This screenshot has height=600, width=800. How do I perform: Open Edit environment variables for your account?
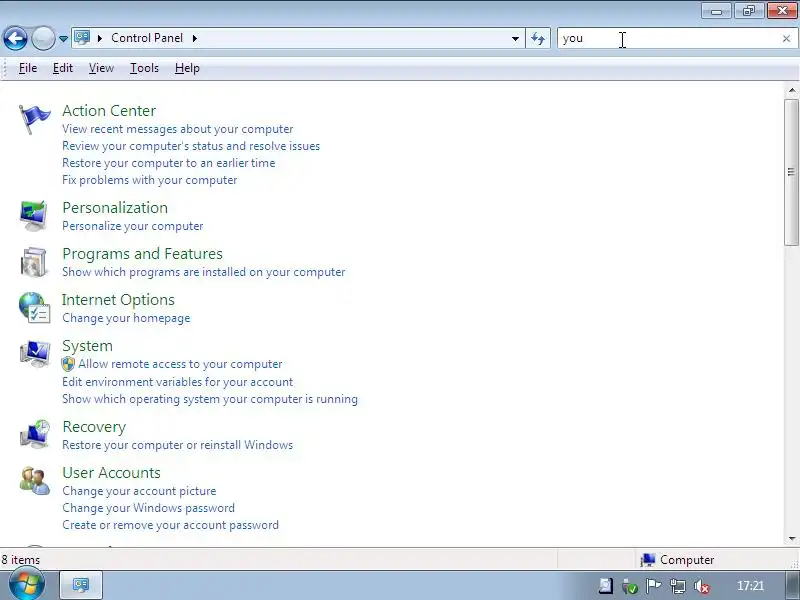[178, 382]
